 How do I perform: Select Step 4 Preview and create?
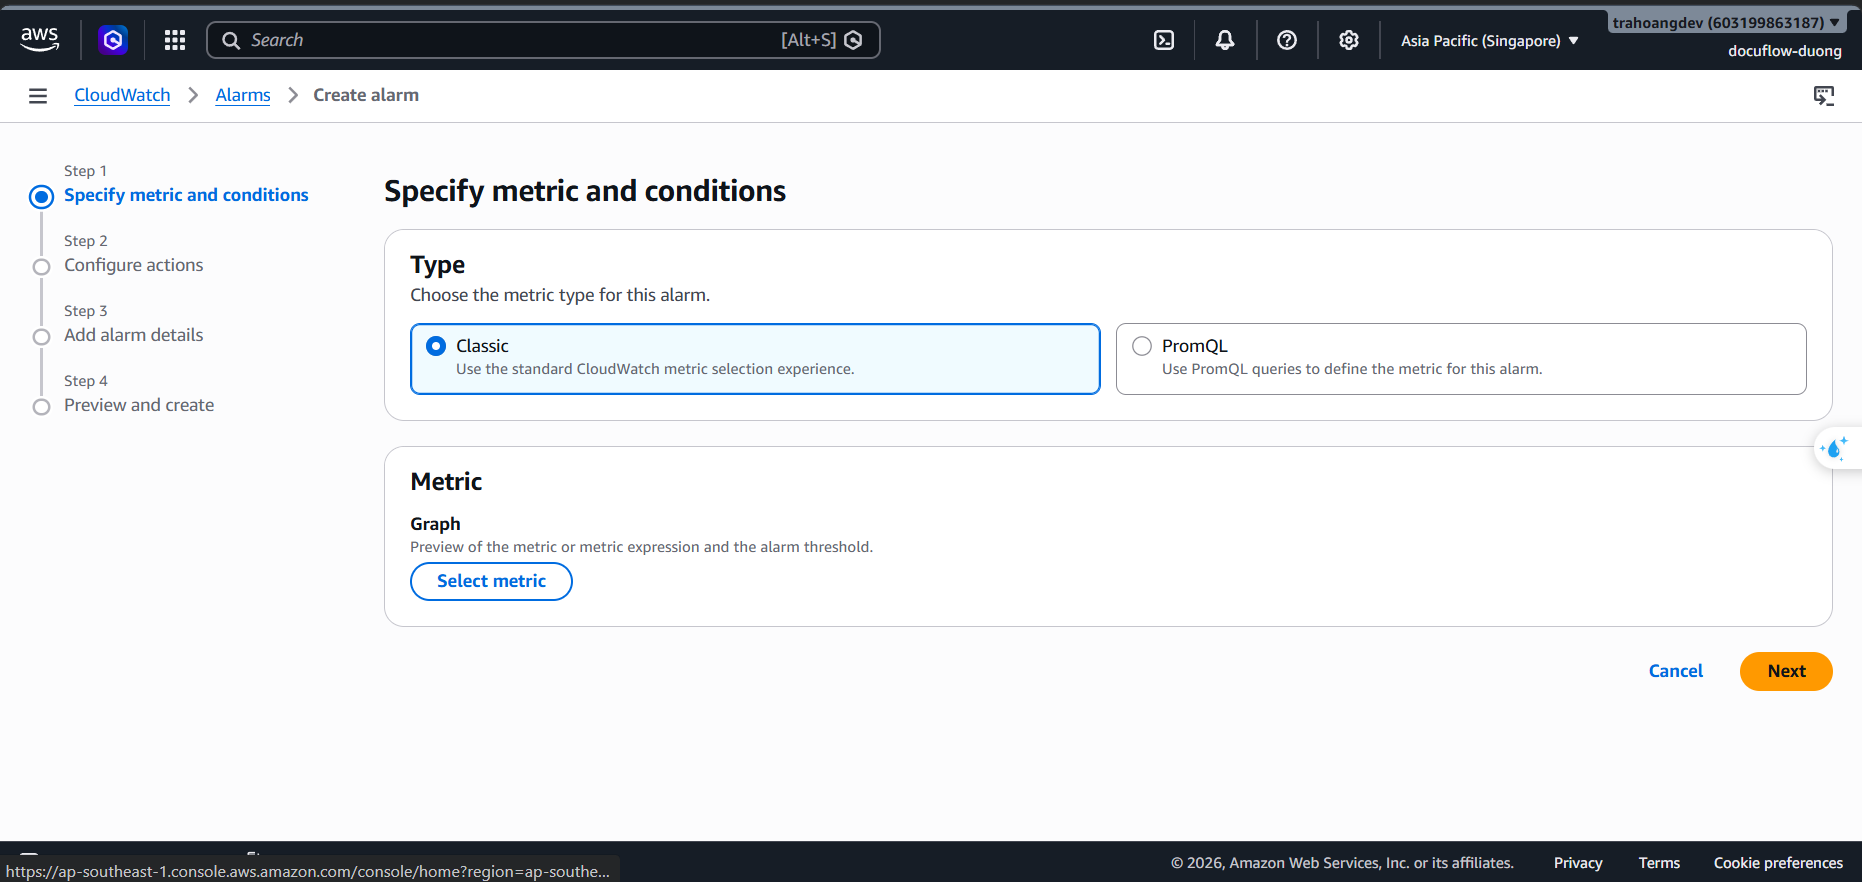click(x=139, y=405)
